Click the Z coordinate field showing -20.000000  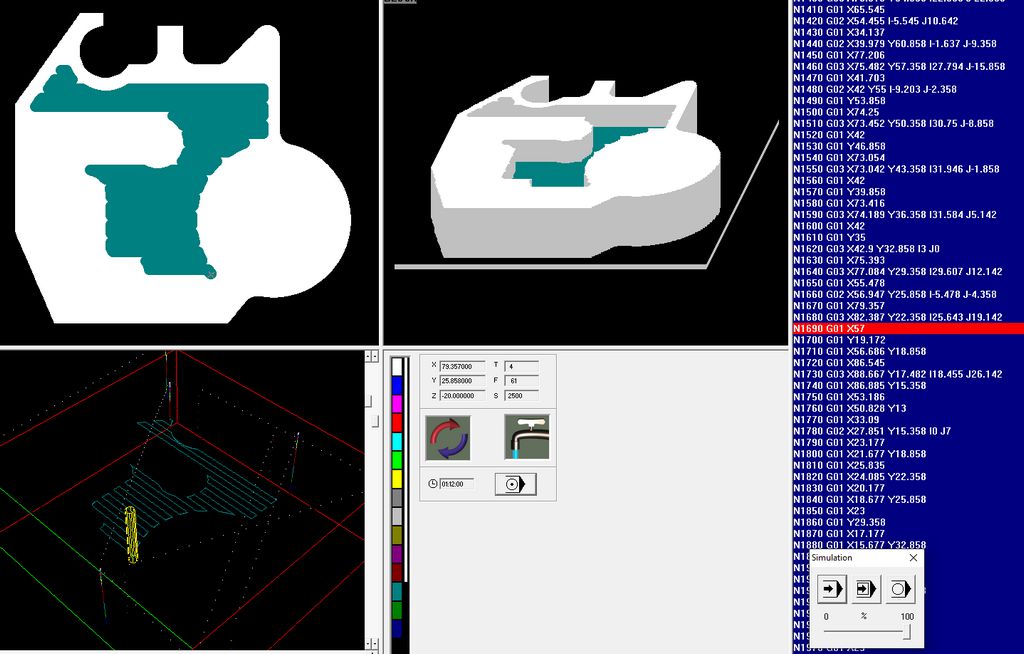(x=462, y=396)
